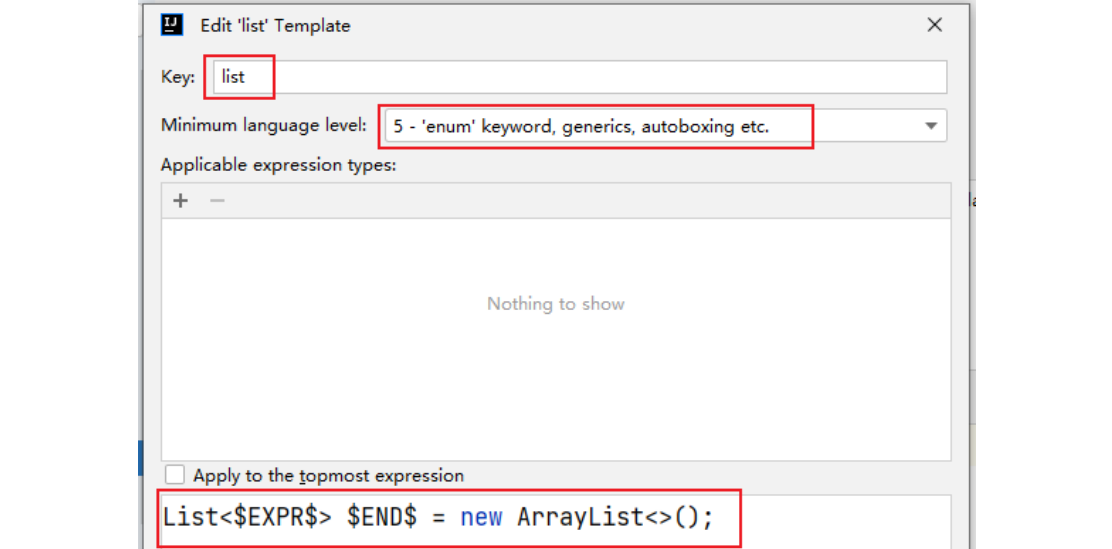Click the dialog title "Edit 'list' Template"
Image resolution: width=1112 pixels, height=549 pixels.
(x=275, y=26)
